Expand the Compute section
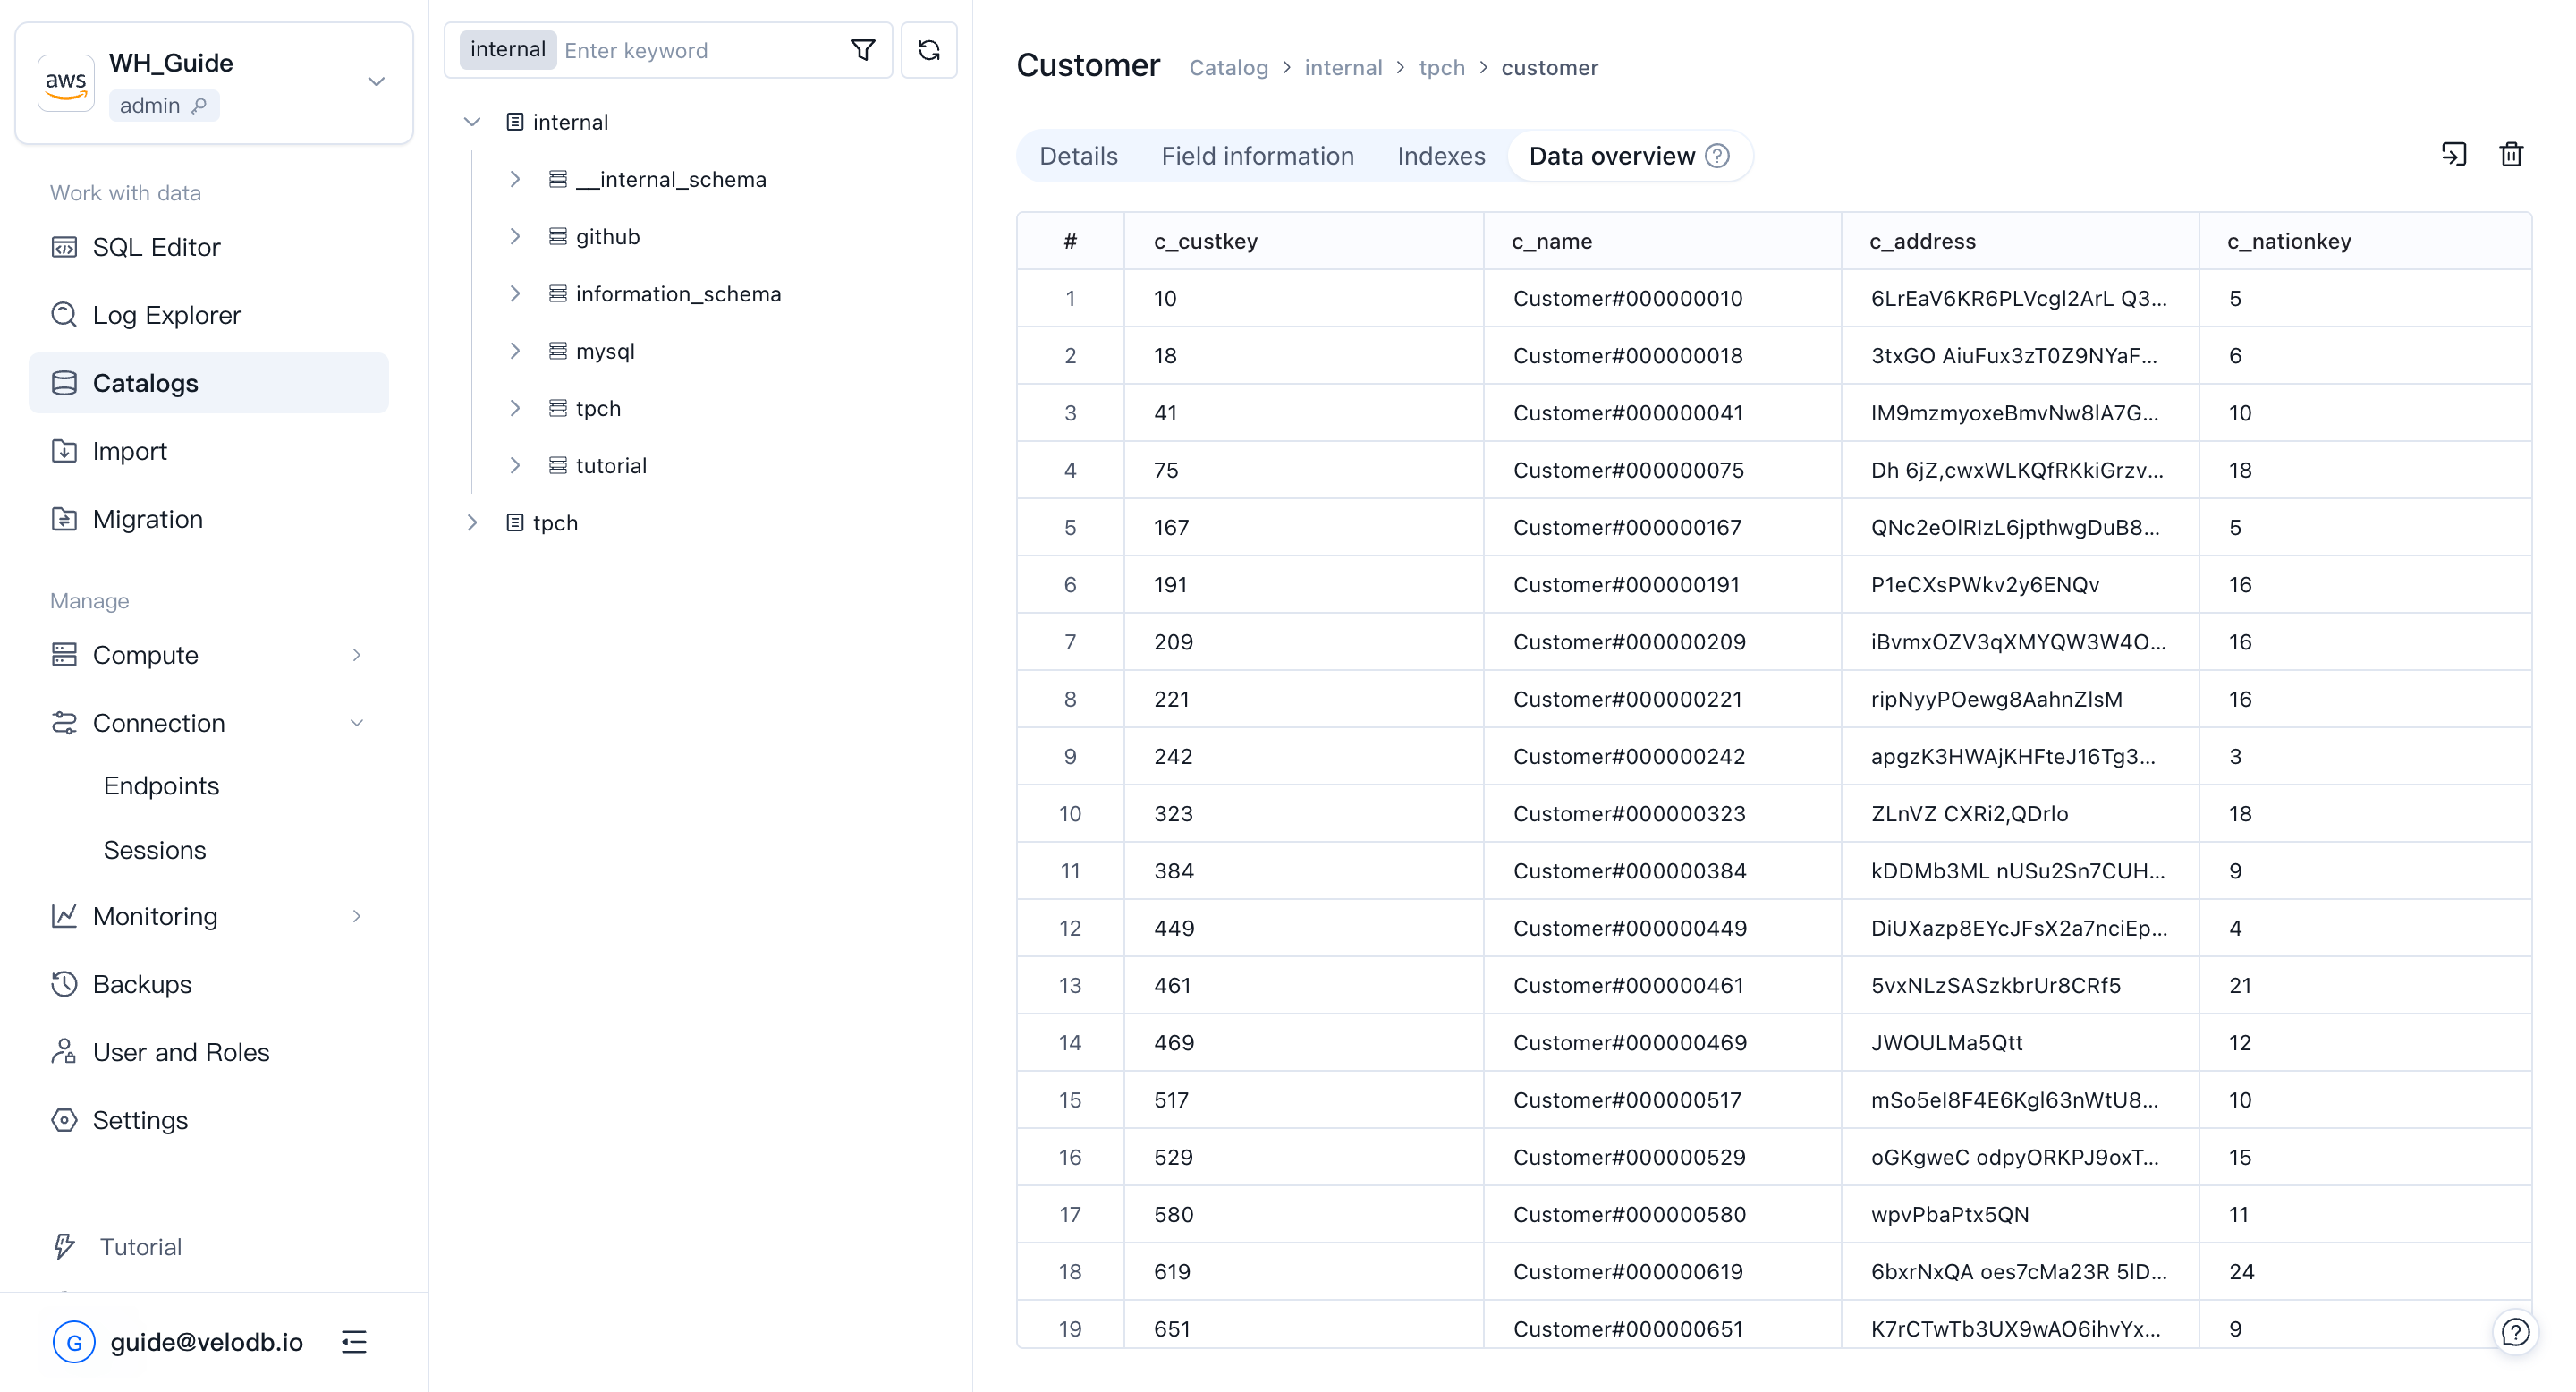The width and height of the screenshot is (2576, 1392). pos(357,654)
